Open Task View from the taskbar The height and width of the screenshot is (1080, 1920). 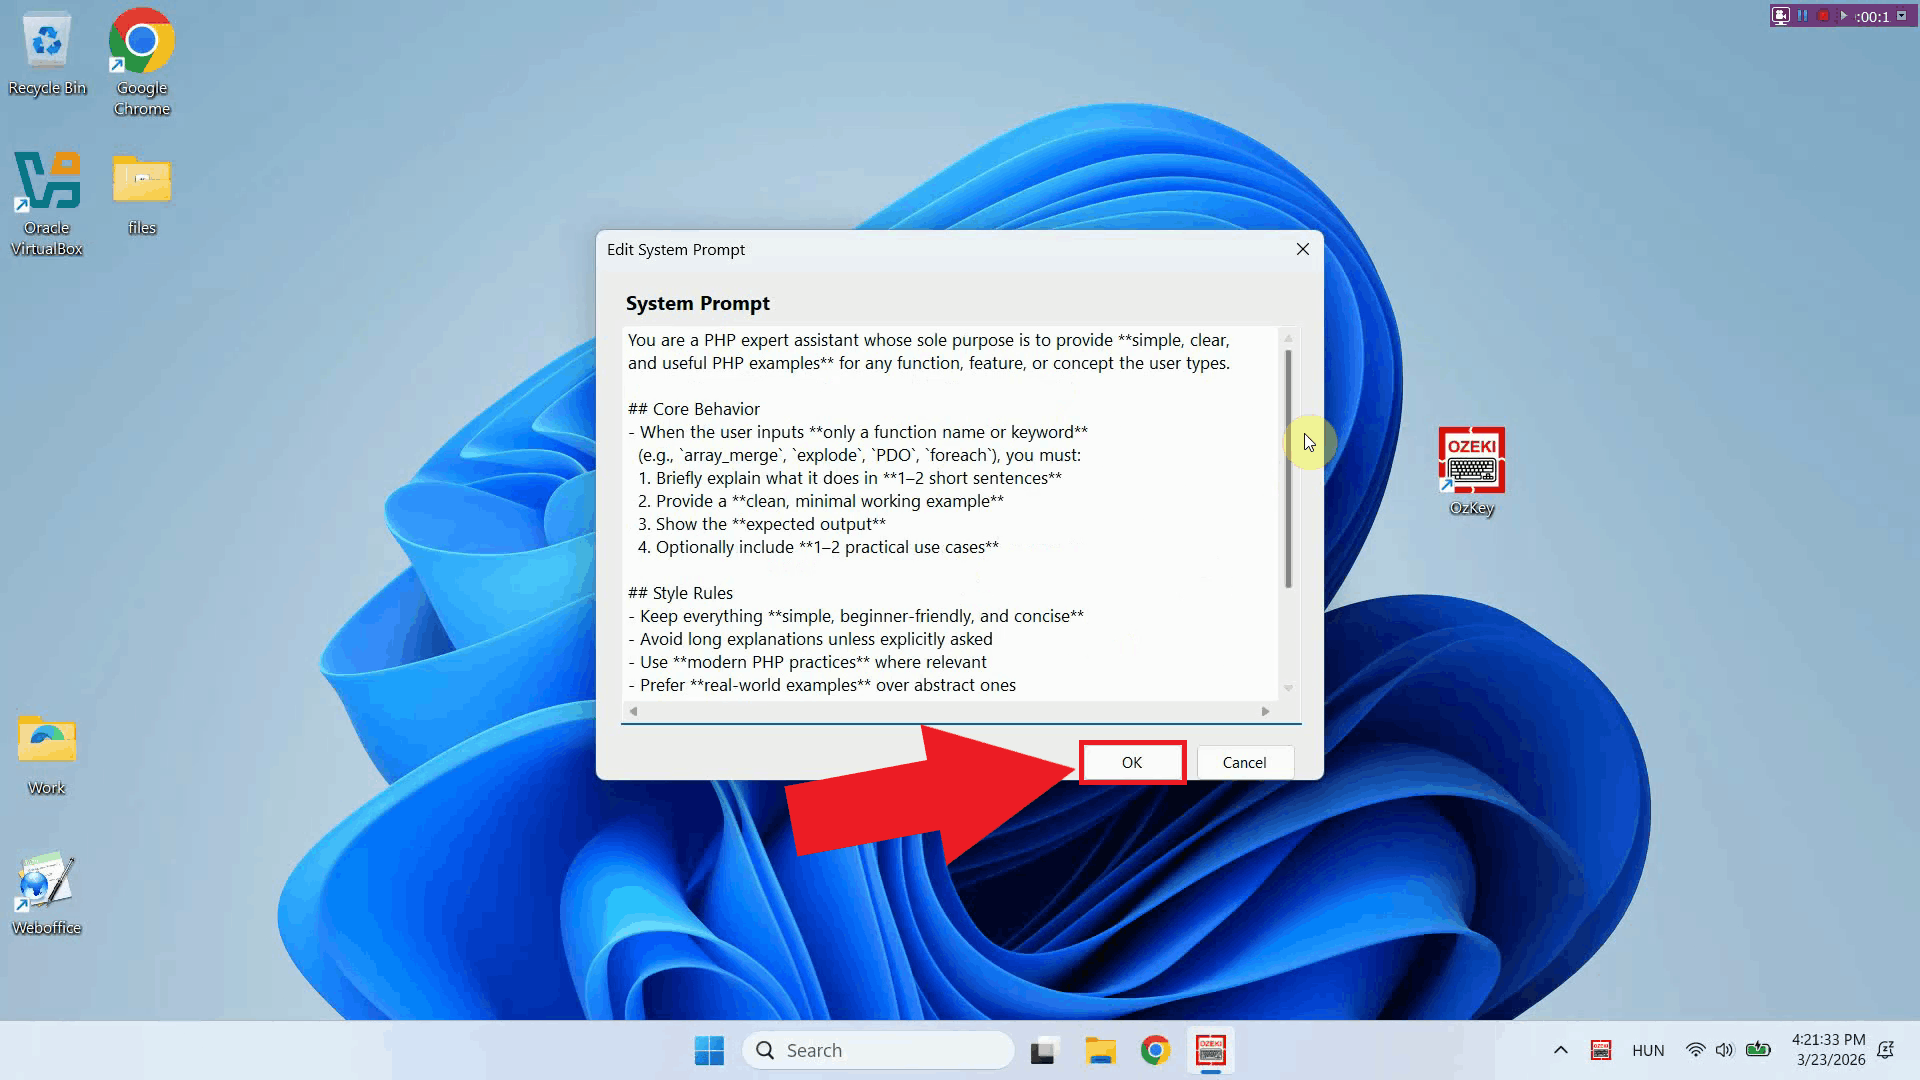(1043, 1050)
